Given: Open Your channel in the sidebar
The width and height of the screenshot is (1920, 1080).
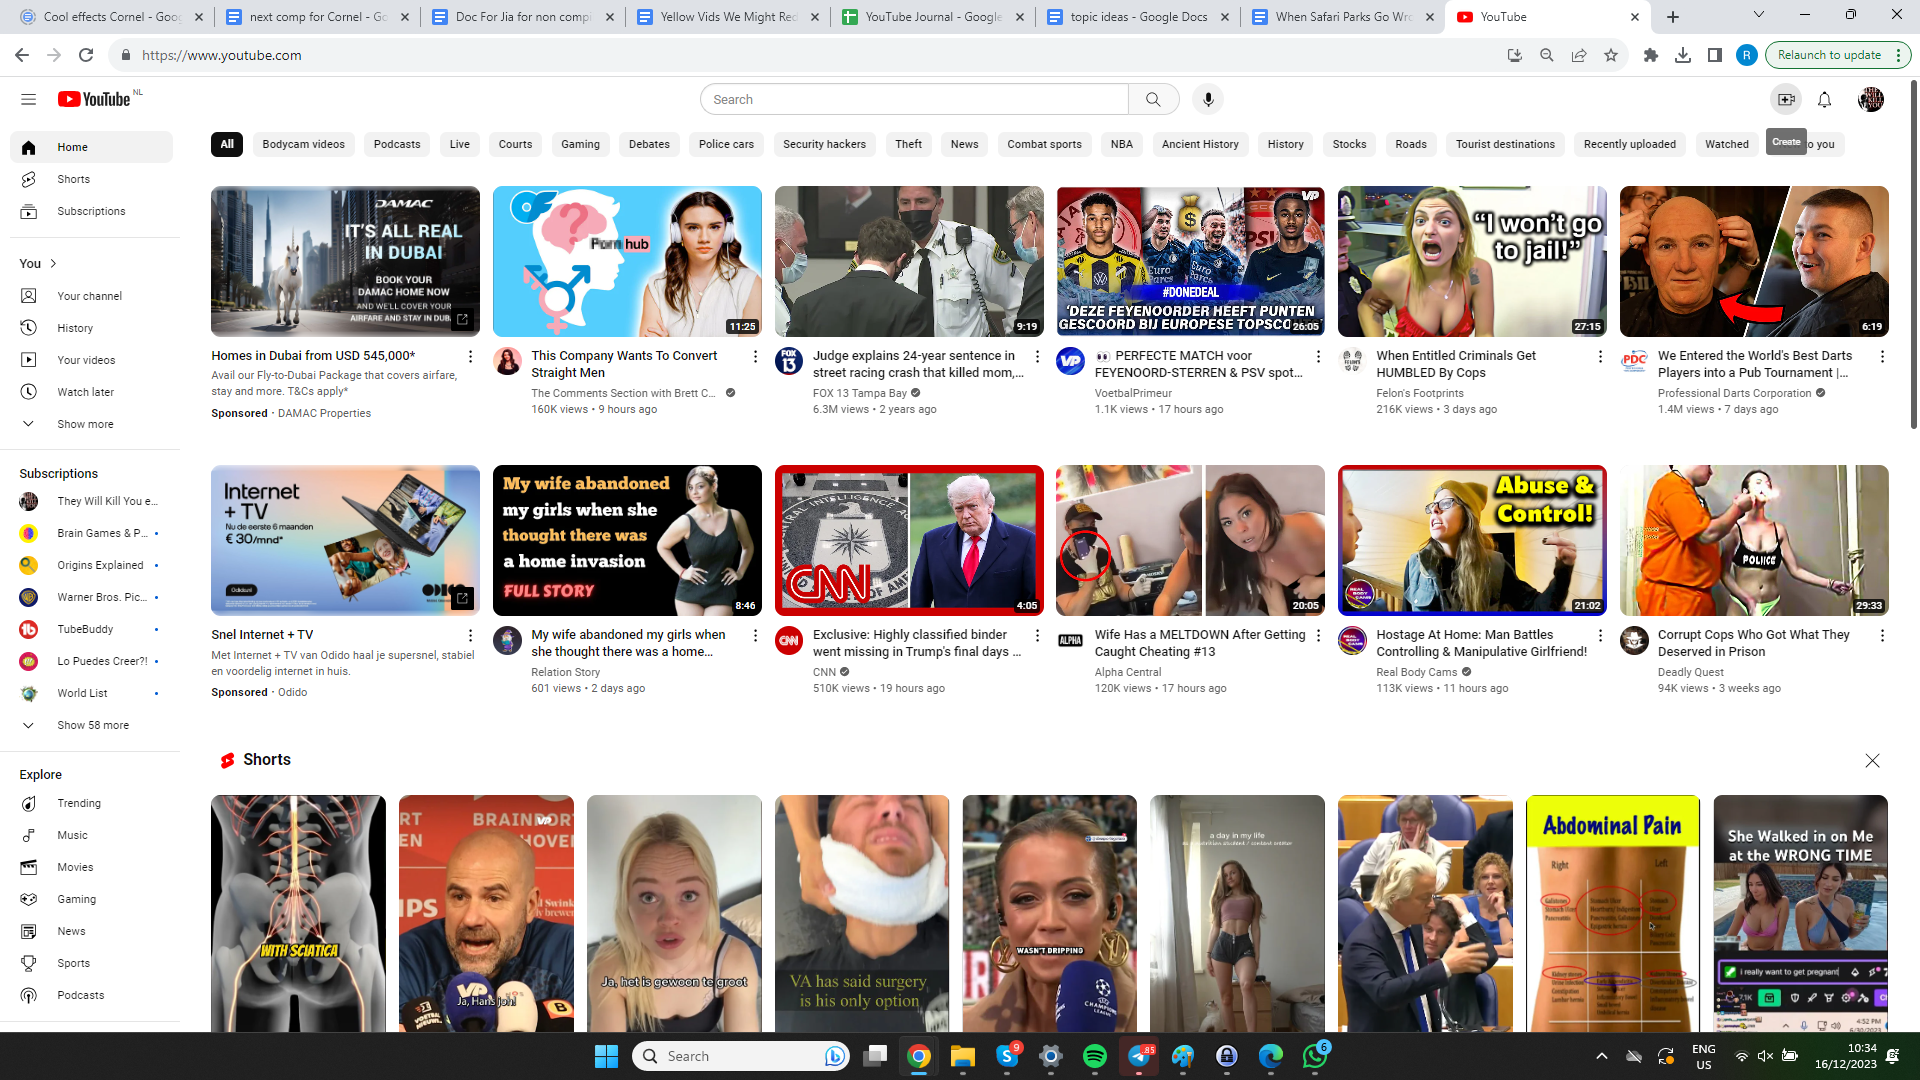Looking at the screenshot, I should pos(91,296).
